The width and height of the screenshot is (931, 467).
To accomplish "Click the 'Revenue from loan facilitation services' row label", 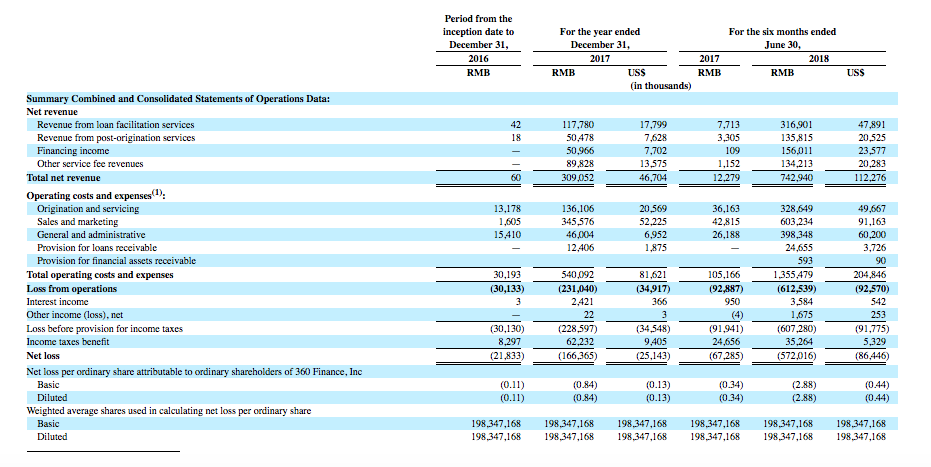I will pyautogui.click(x=115, y=125).
